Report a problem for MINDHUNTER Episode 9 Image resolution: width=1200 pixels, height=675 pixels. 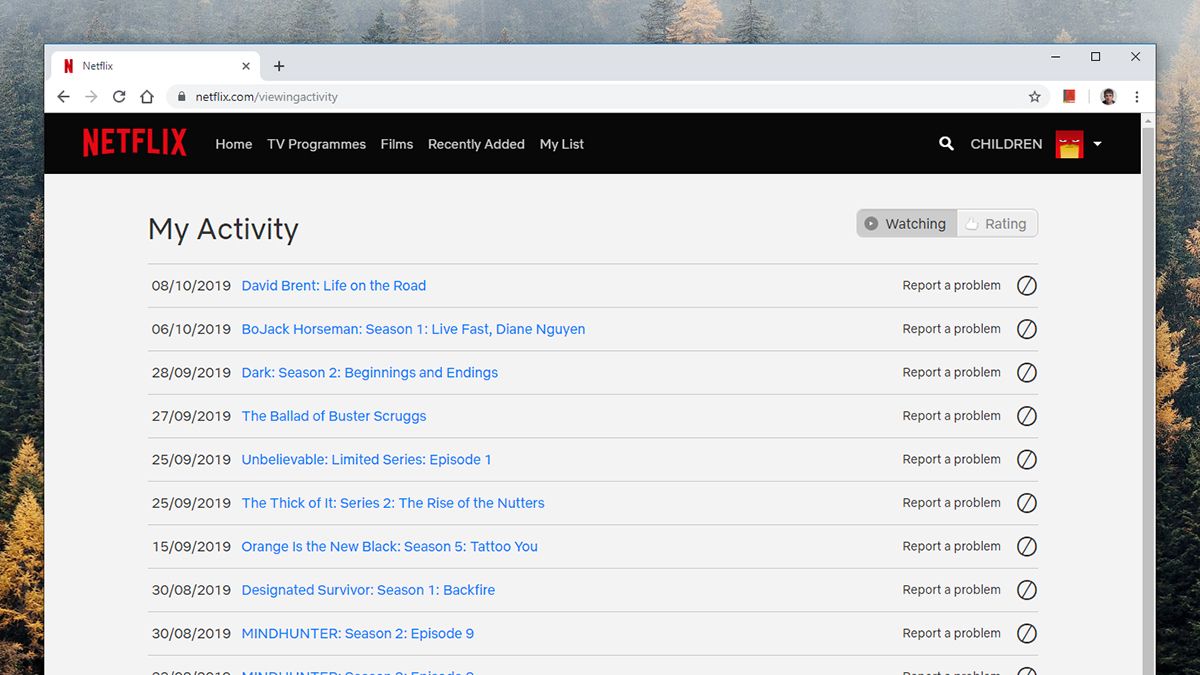coord(951,634)
